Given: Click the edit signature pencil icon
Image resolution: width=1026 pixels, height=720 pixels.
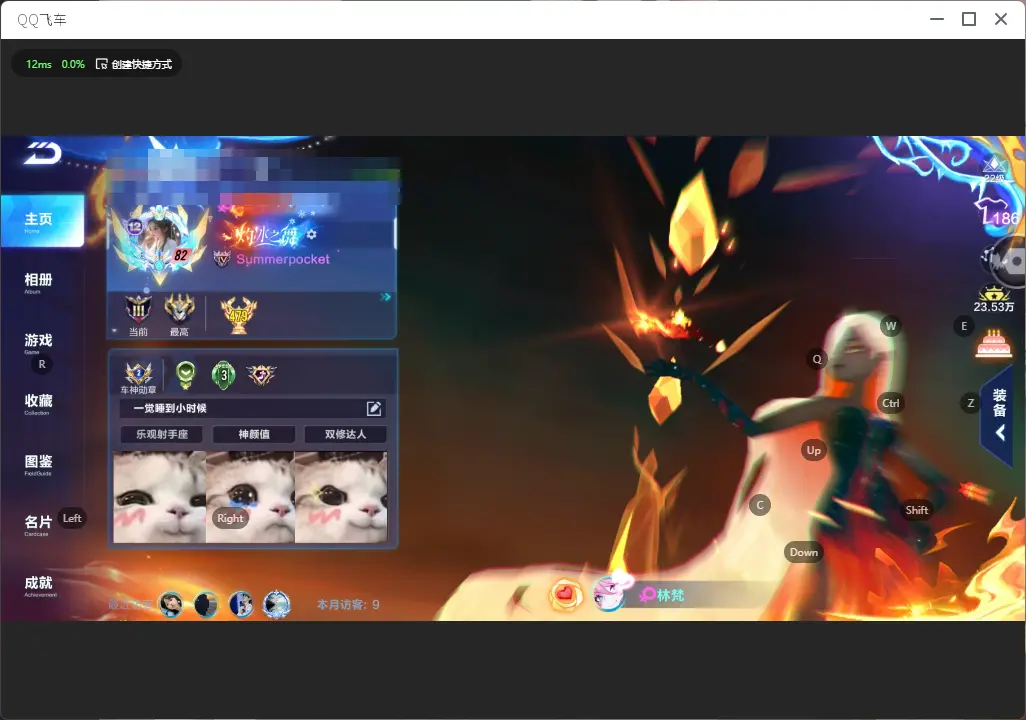Looking at the screenshot, I should (374, 408).
